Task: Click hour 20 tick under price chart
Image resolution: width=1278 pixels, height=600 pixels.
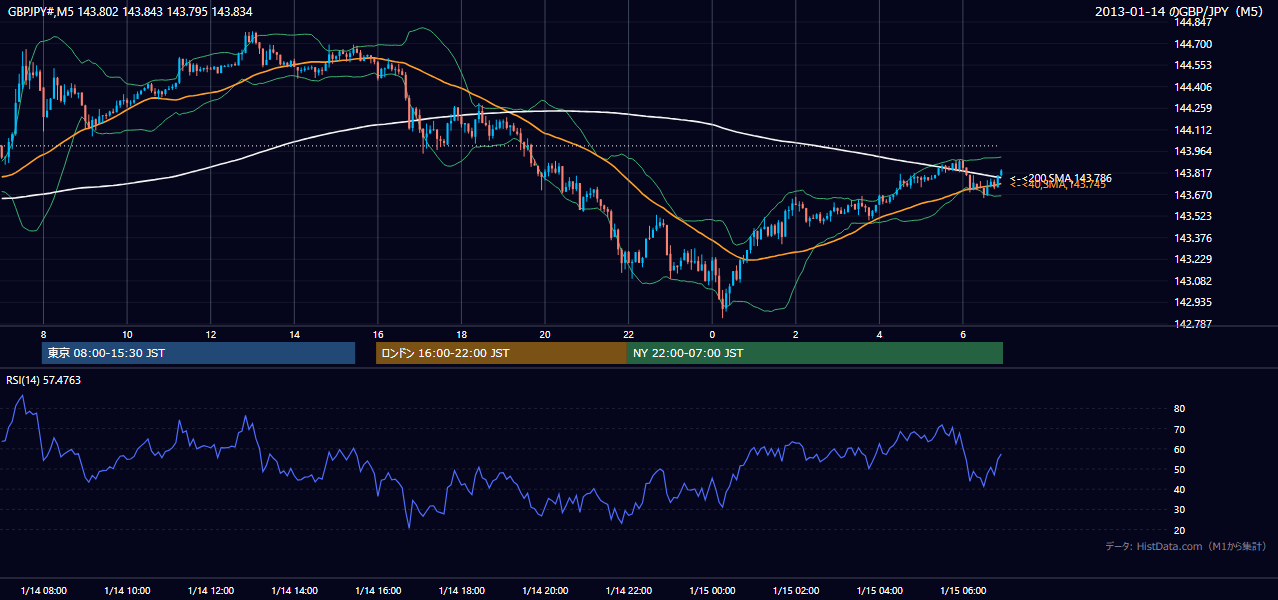Action: [x=545, y=334]
